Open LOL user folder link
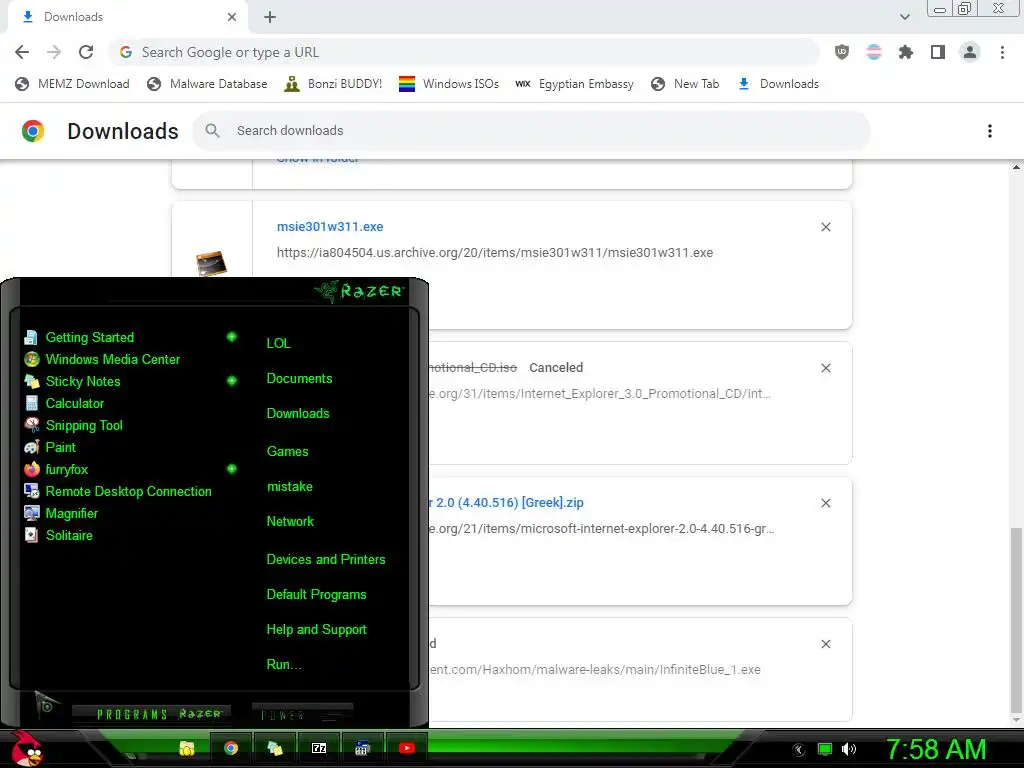Screen dimensions: 1024x768 coord(278,343)
